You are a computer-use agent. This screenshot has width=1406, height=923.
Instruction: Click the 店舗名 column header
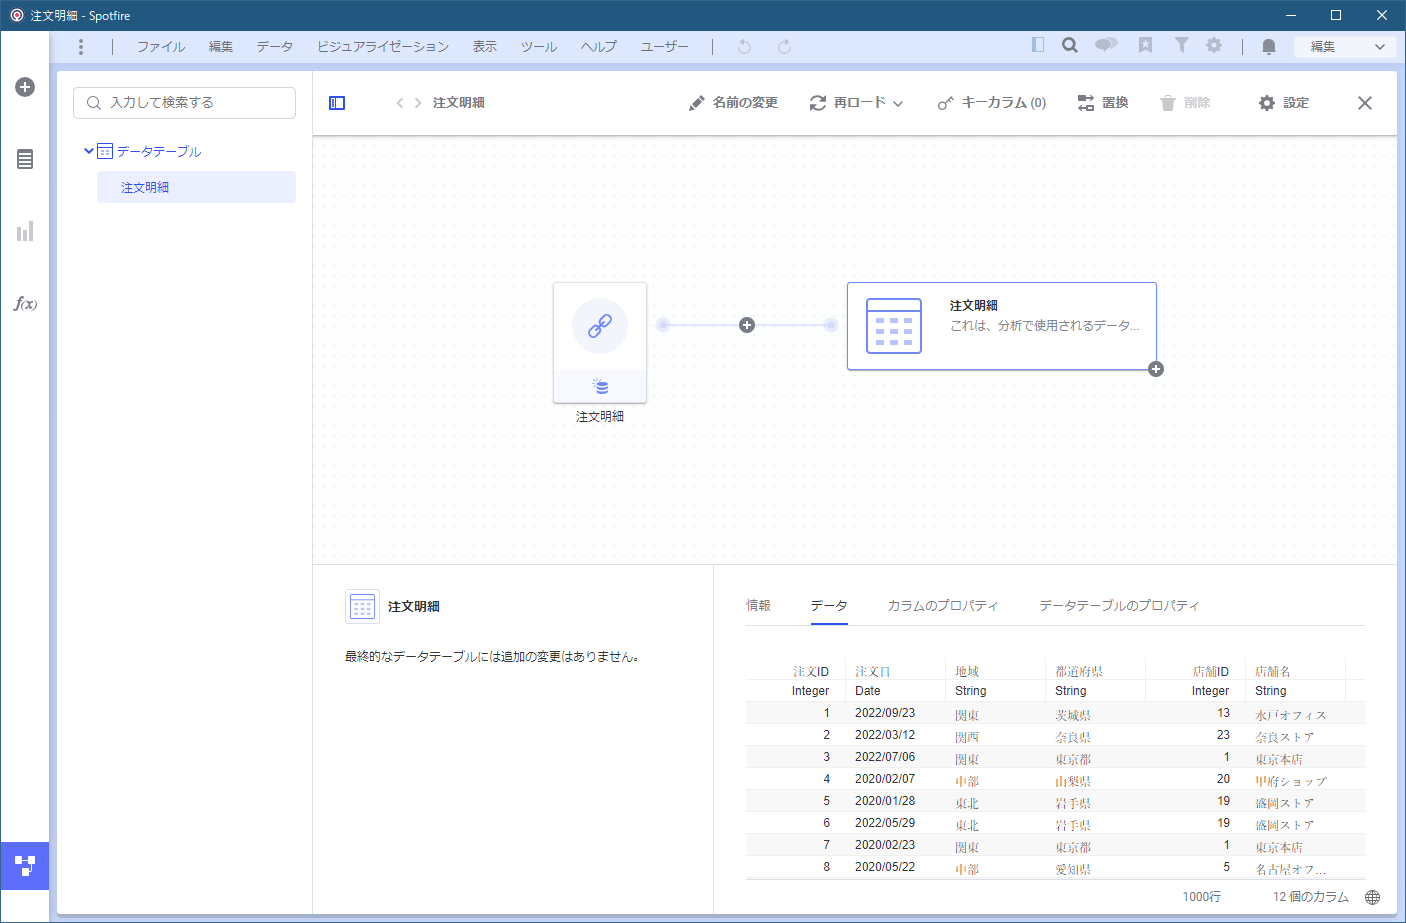[1273, 672]
